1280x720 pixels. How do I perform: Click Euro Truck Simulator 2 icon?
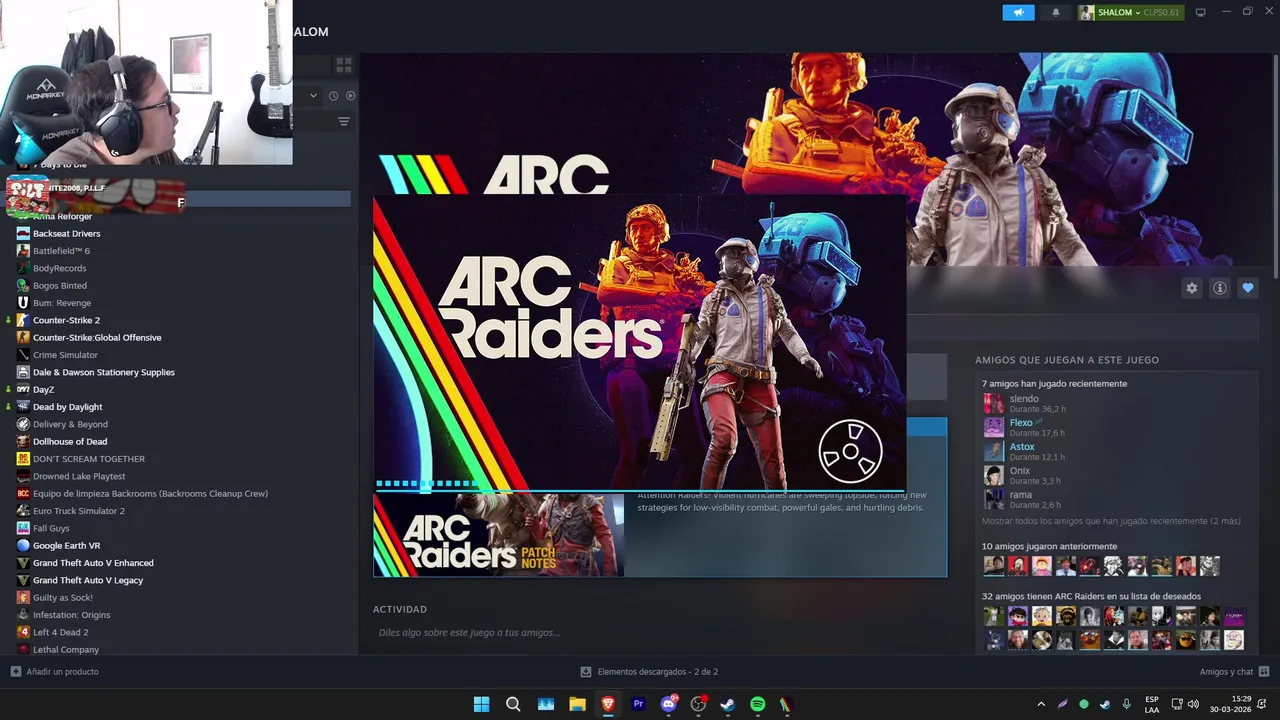click(x=23, y=511)
